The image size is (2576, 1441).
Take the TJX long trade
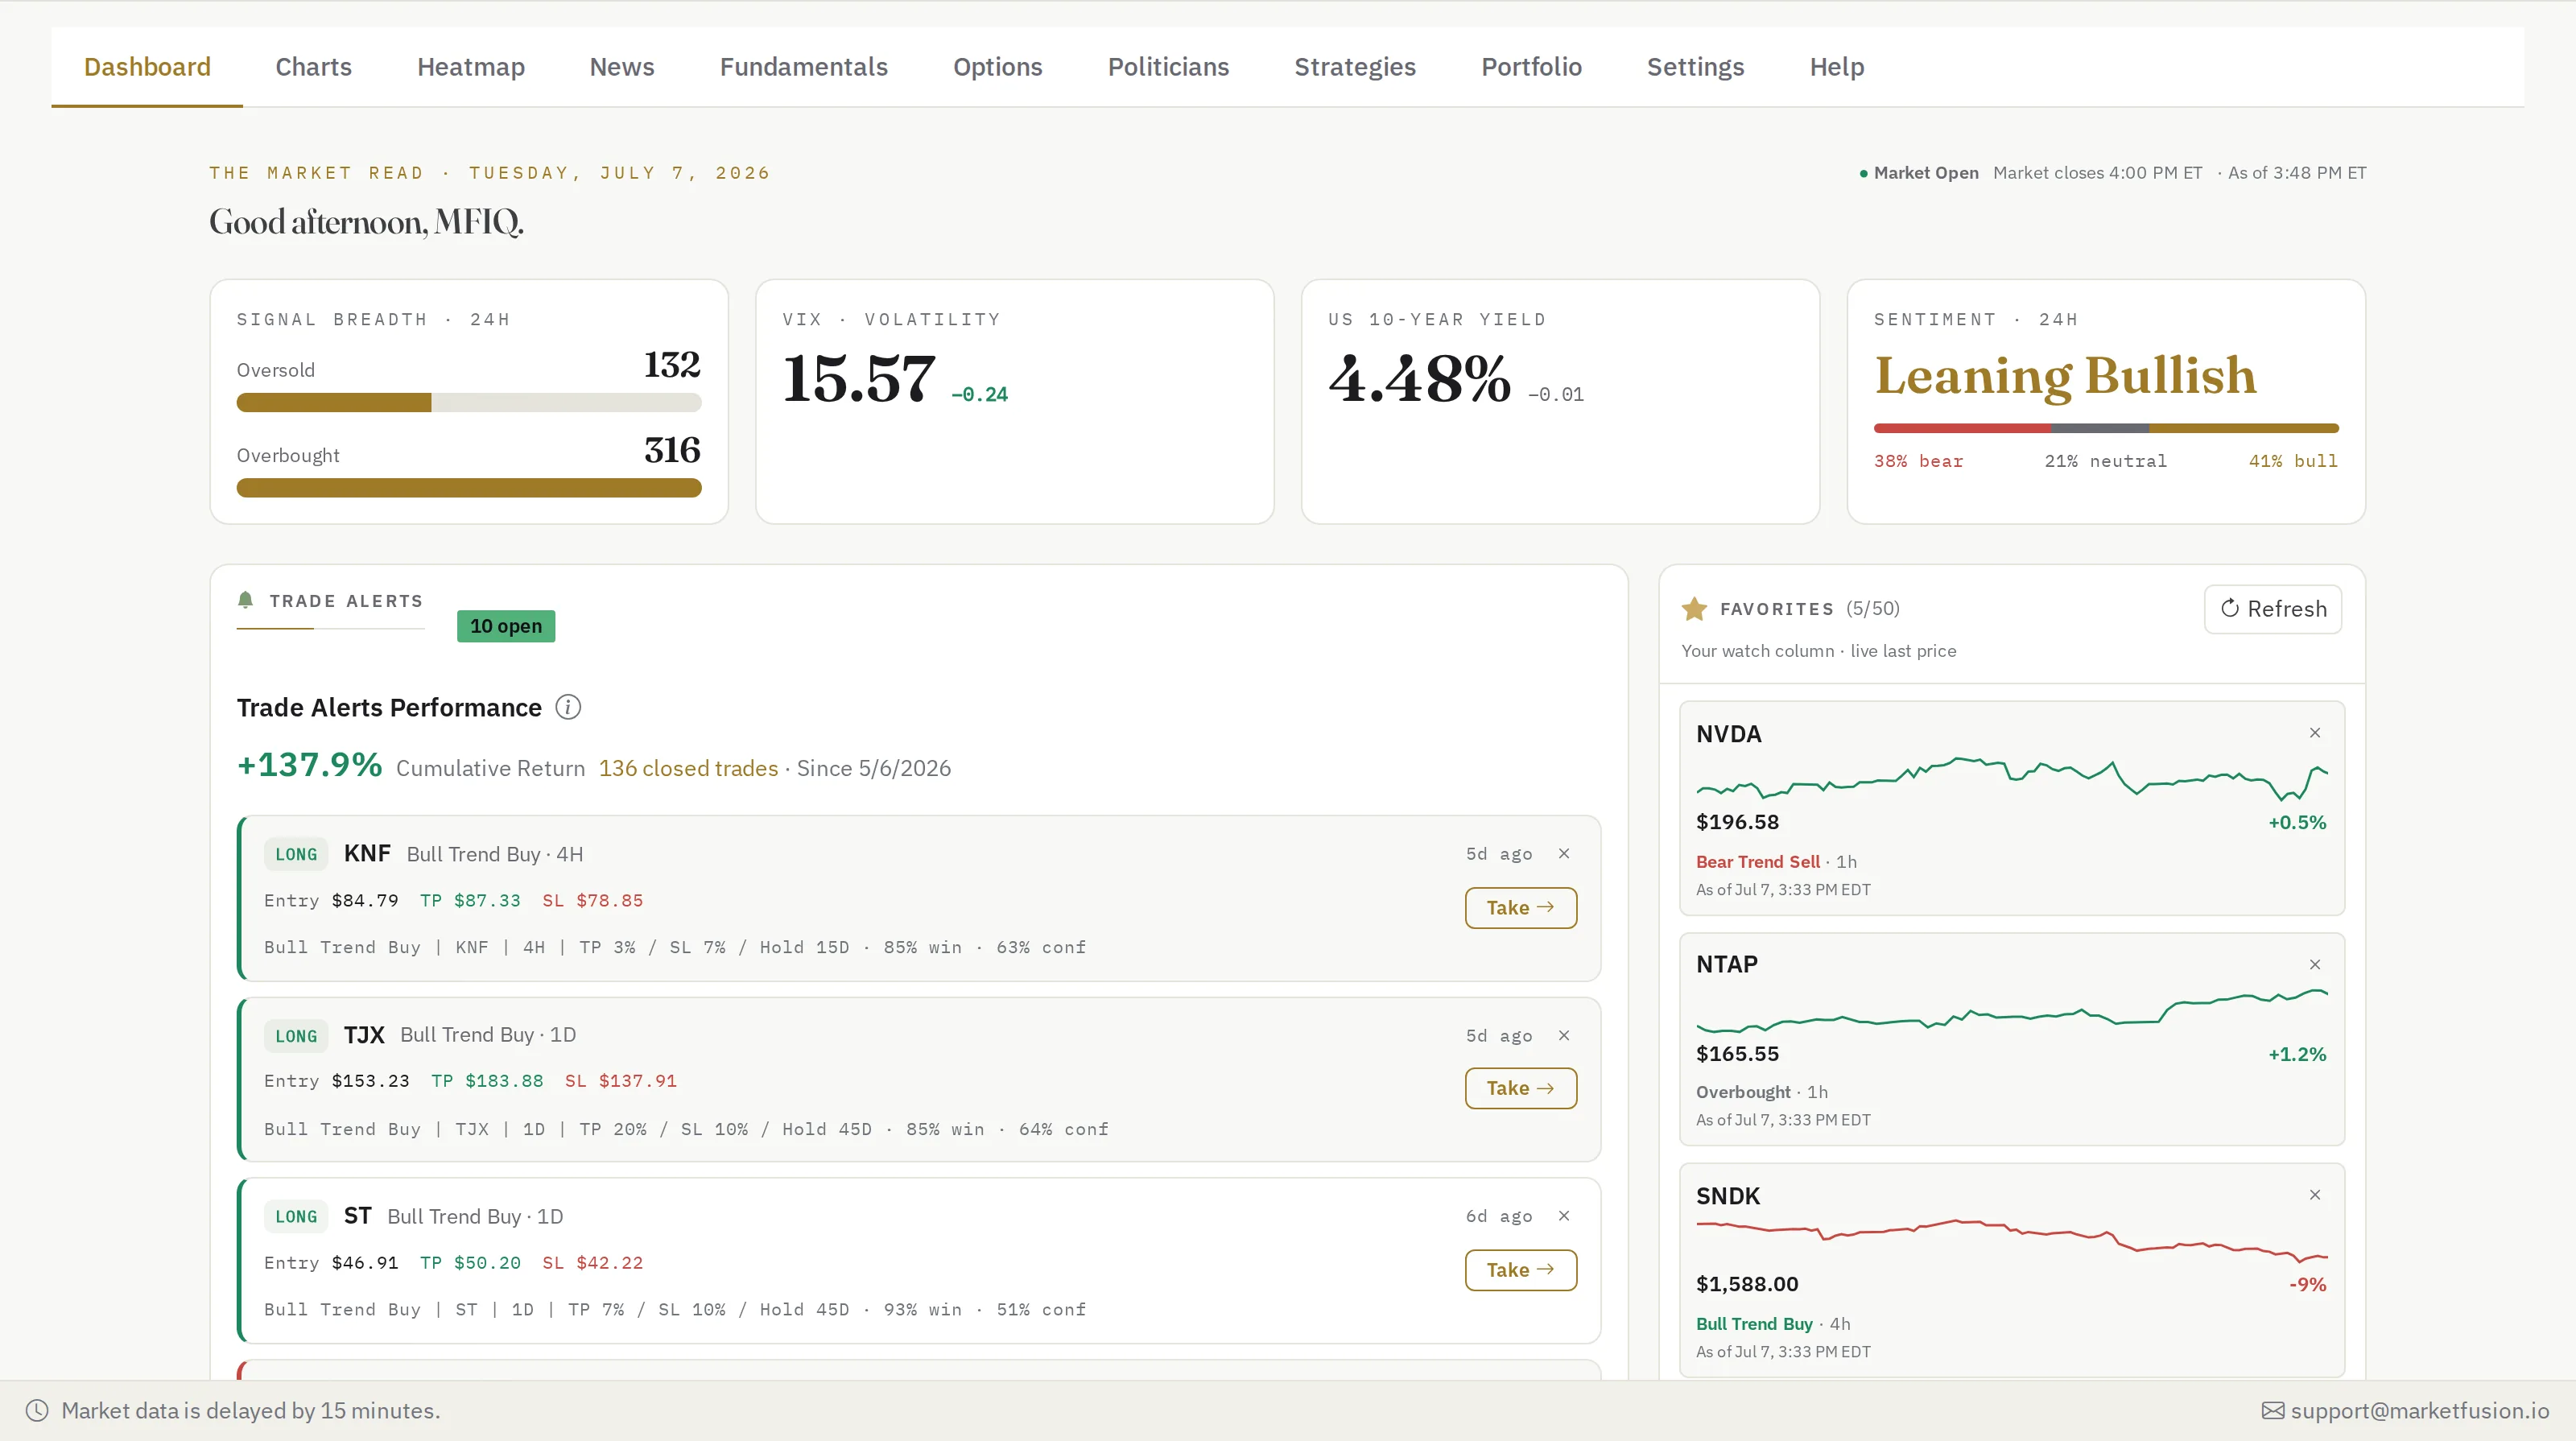click(x=1520, y=1088)
